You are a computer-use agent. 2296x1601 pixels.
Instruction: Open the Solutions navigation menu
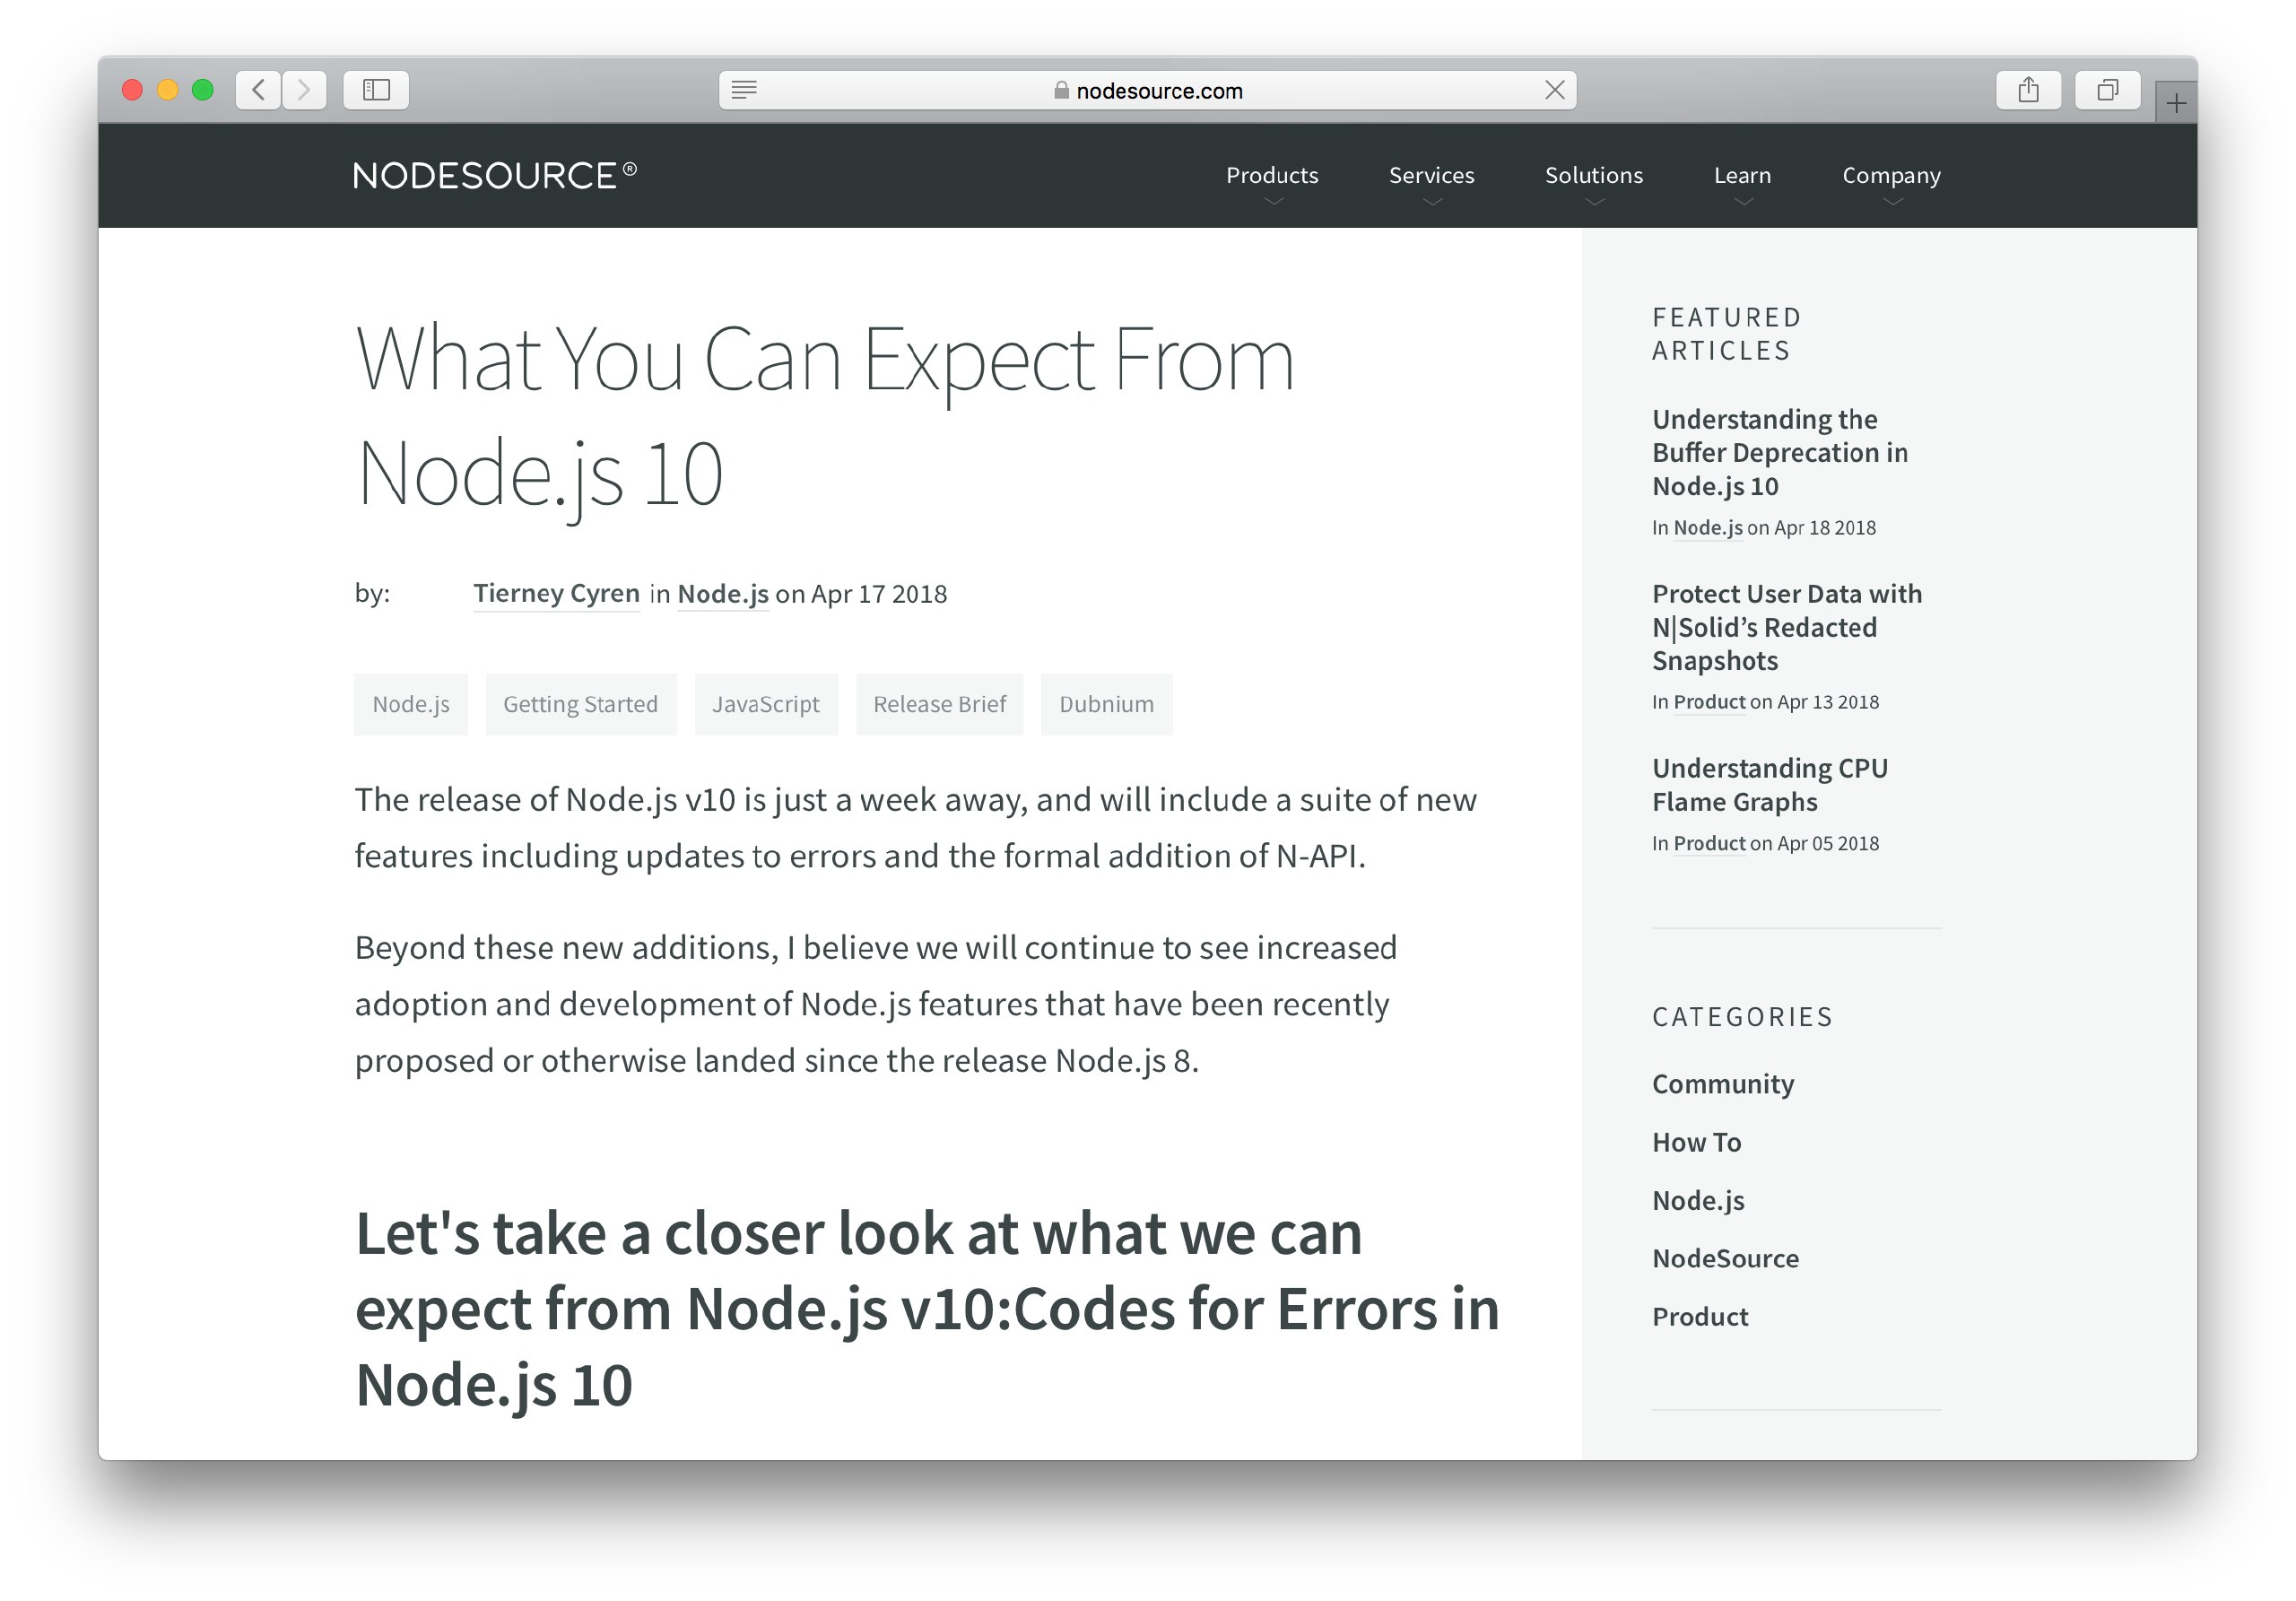(1594, 175)
